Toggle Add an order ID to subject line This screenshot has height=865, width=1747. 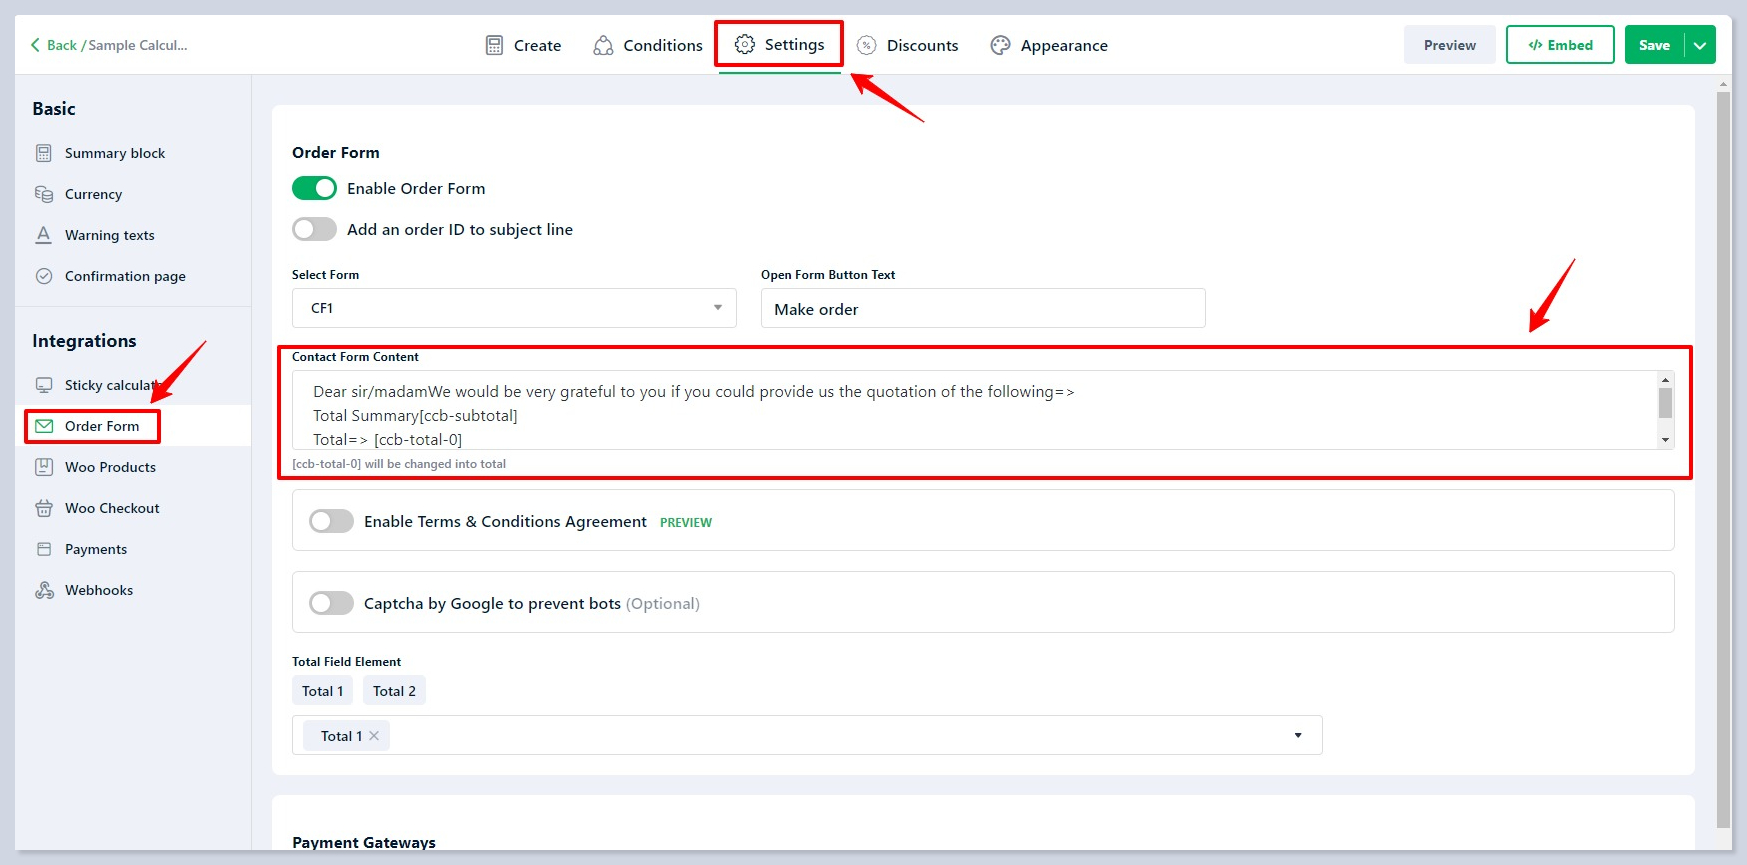tap(314, 229)
